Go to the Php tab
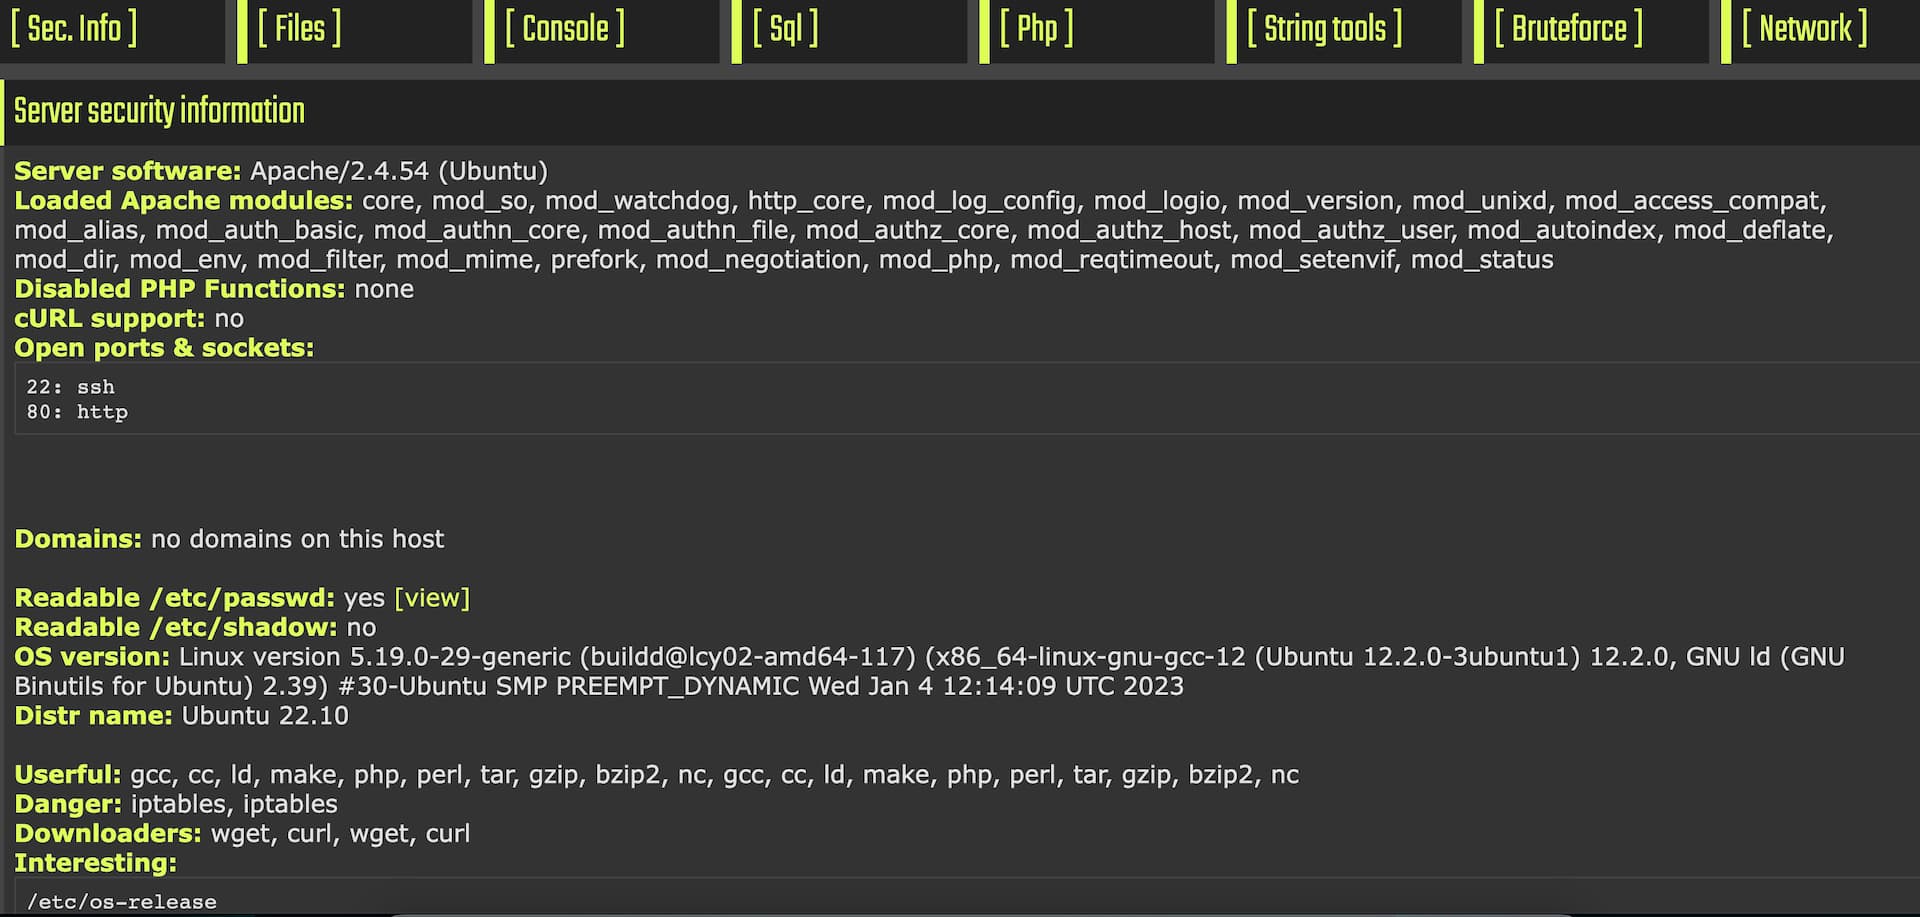 click(1036, 29)
